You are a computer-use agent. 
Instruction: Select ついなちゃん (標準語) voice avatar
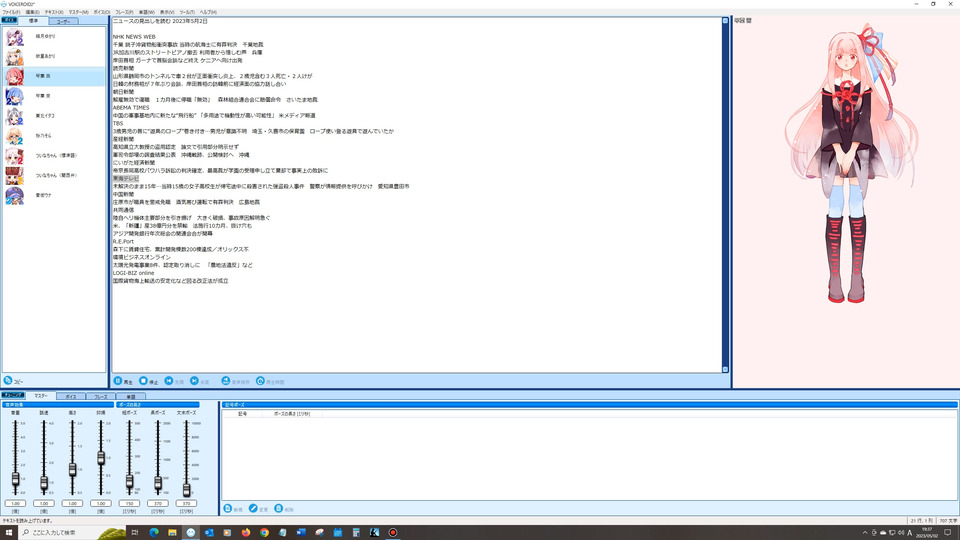pyautogui.click(x=15, y=156)
